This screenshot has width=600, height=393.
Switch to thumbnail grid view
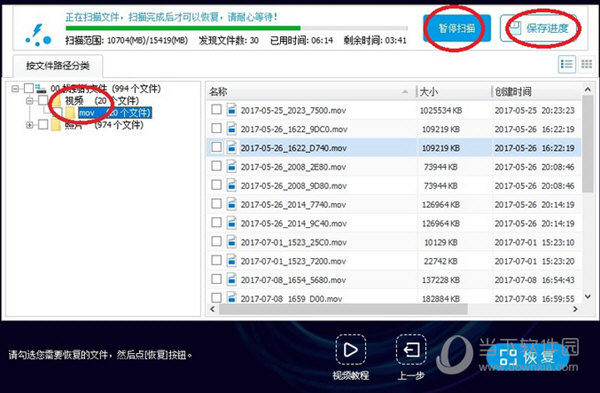click(586, 64)
